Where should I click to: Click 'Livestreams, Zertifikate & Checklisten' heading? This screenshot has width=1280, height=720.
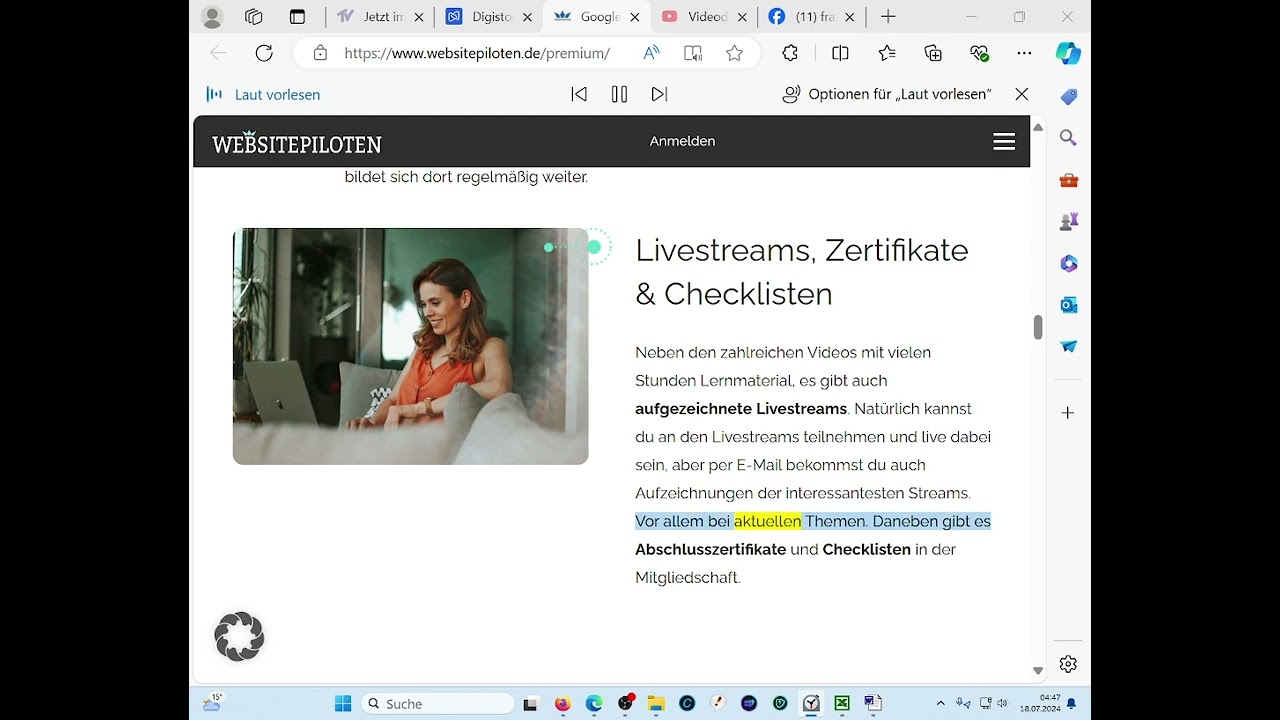pos(802,271)
